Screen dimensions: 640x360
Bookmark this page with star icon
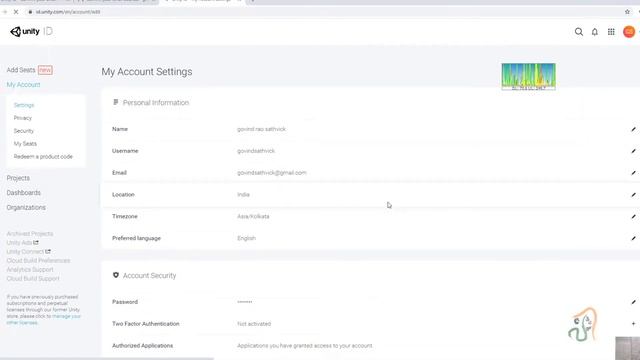point(627,12)
